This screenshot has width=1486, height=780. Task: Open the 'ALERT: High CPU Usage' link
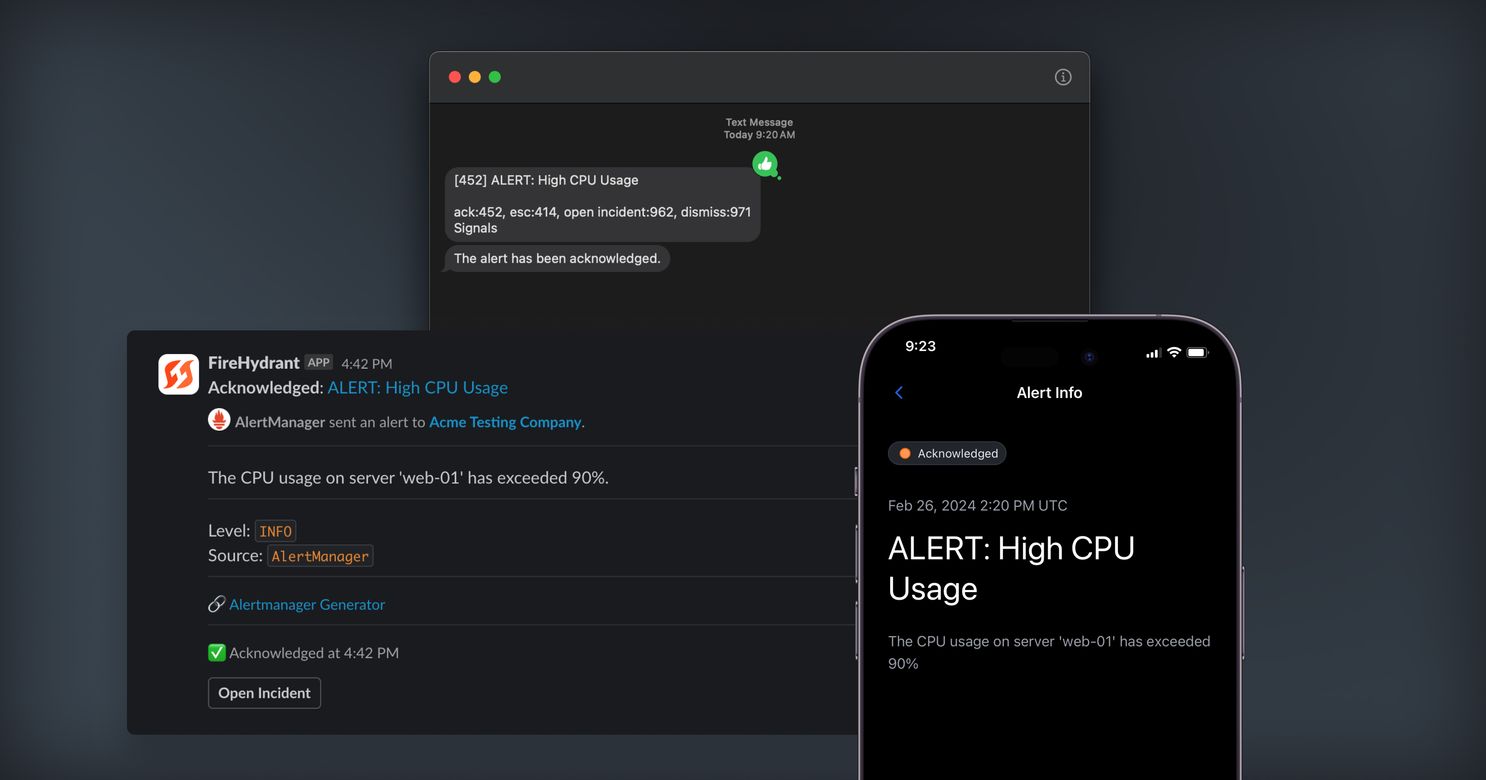tap(418, 387)
